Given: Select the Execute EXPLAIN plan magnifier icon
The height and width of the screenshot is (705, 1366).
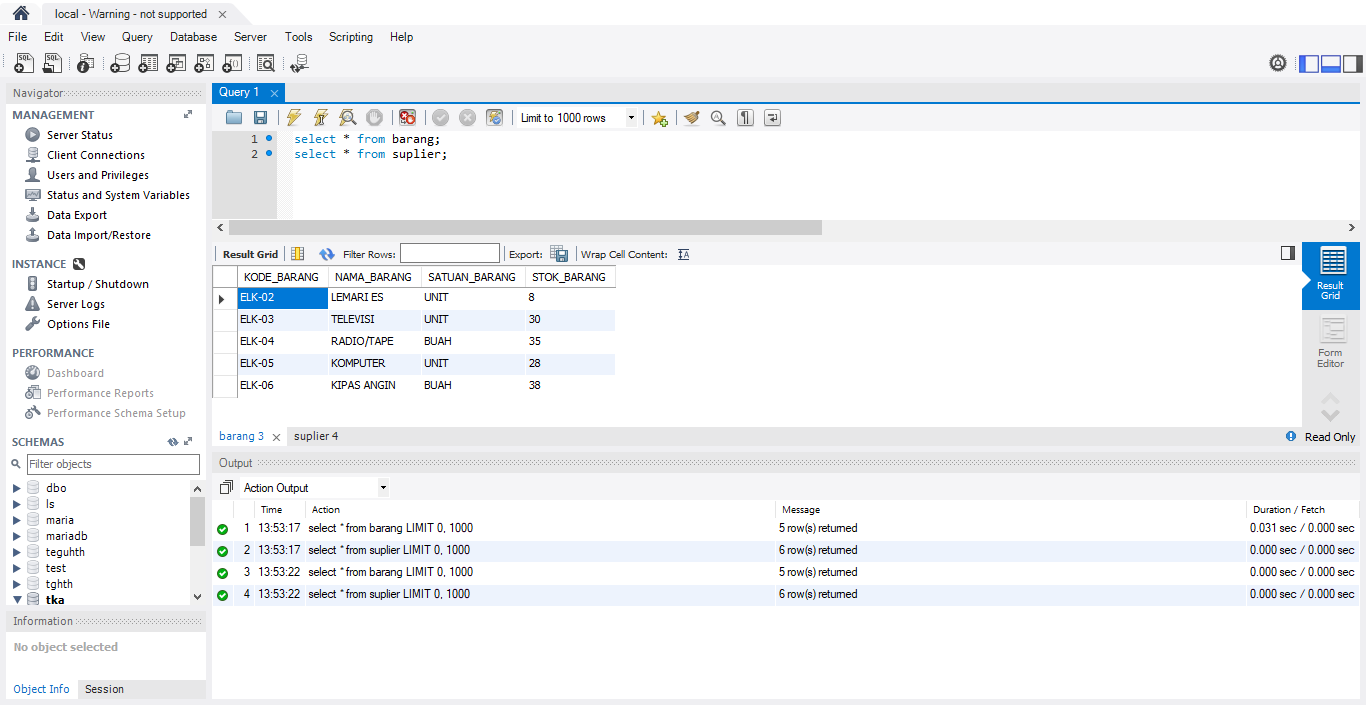Looking at the screenshot, I should point(347,117).
